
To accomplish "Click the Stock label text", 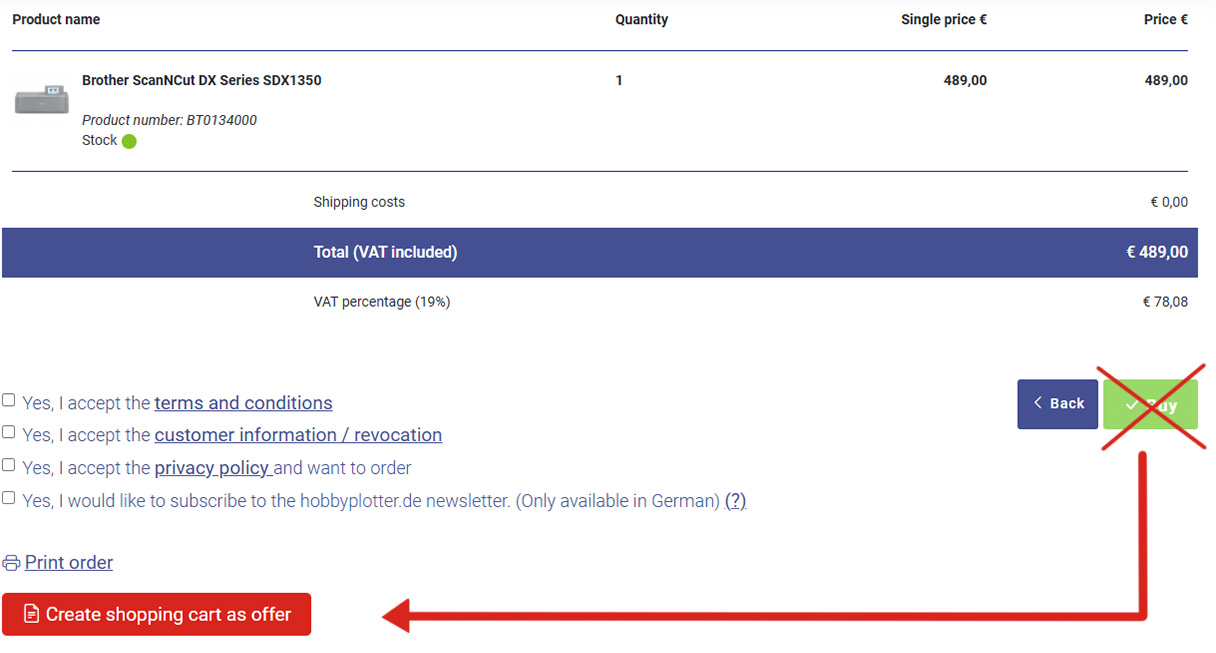I will click(x=99, y=141).
